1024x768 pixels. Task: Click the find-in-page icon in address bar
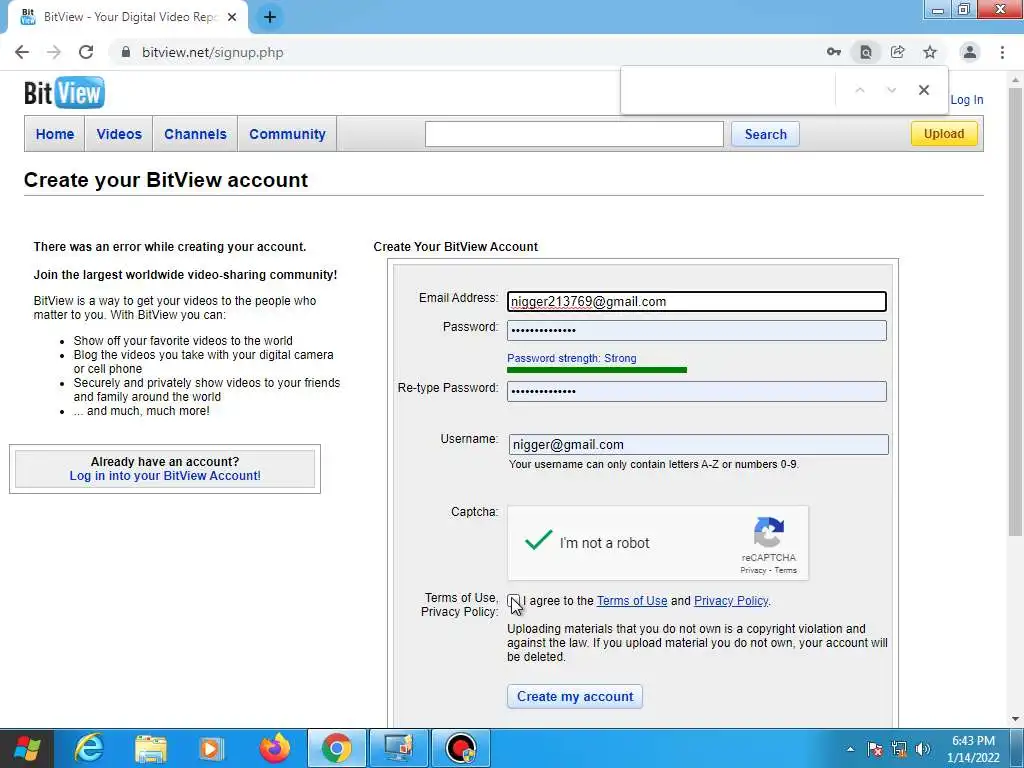click(865, 52)
